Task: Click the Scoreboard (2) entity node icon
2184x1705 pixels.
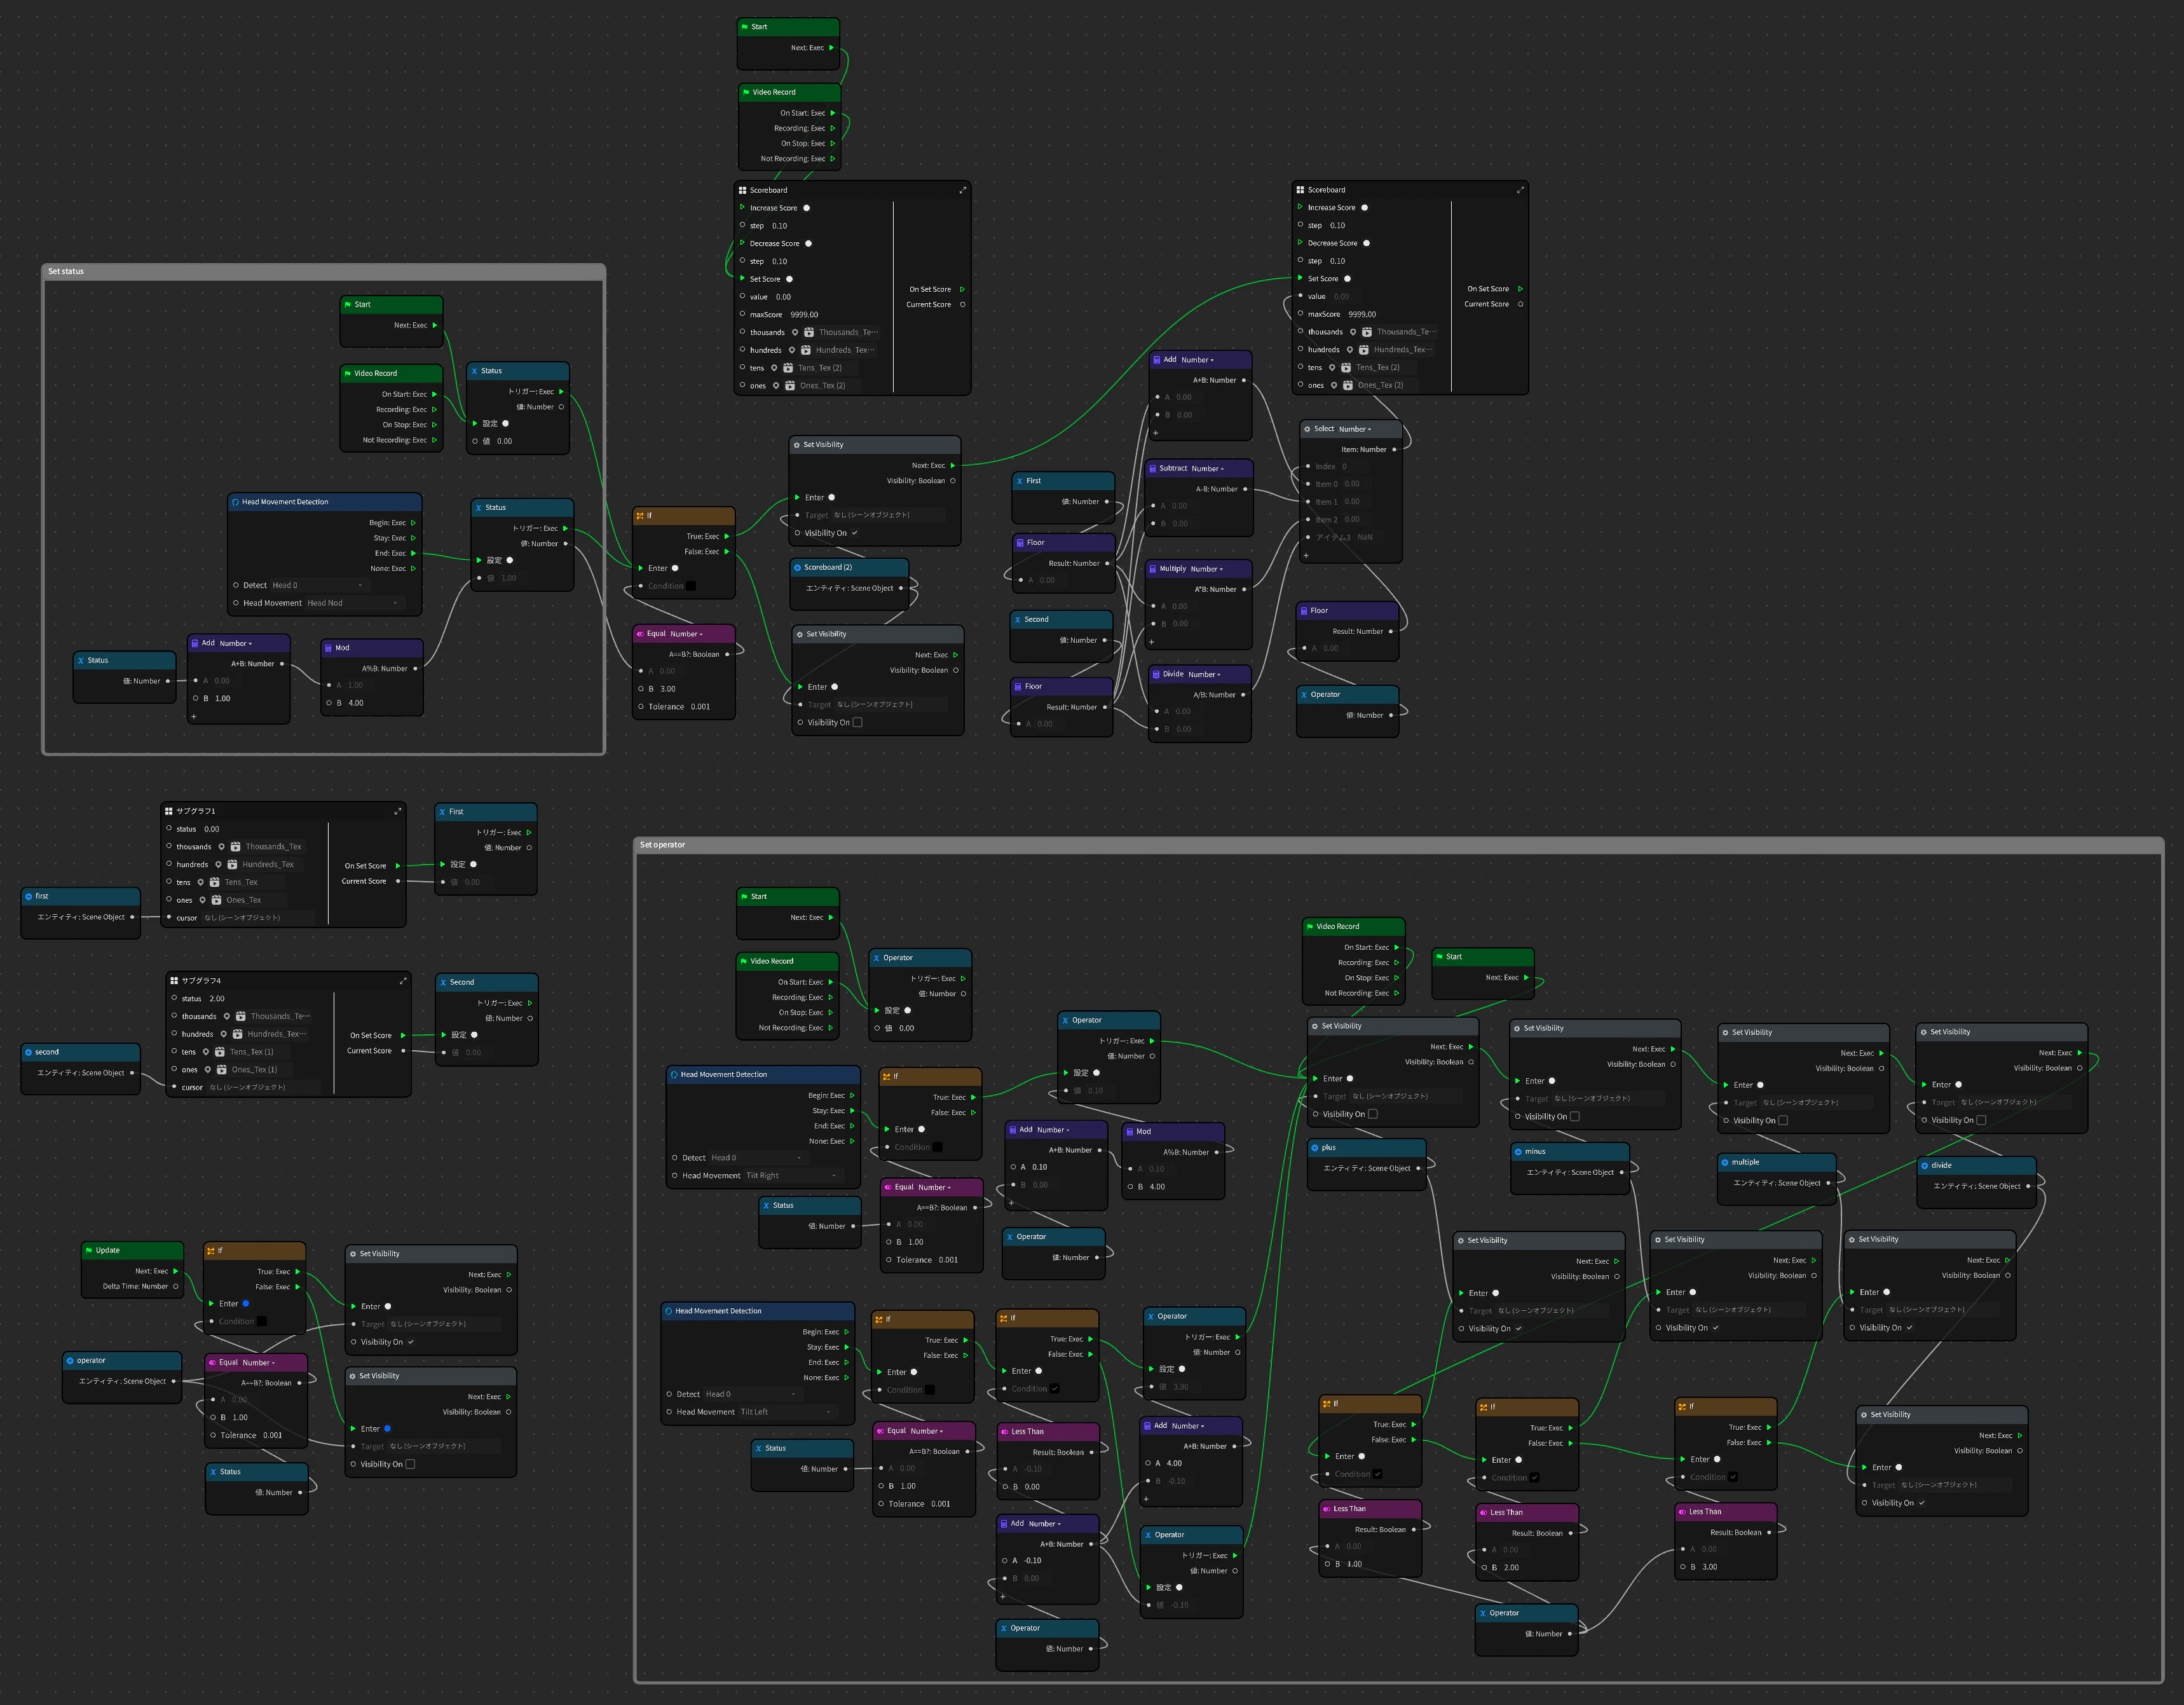Action: (x=797, y=567)
